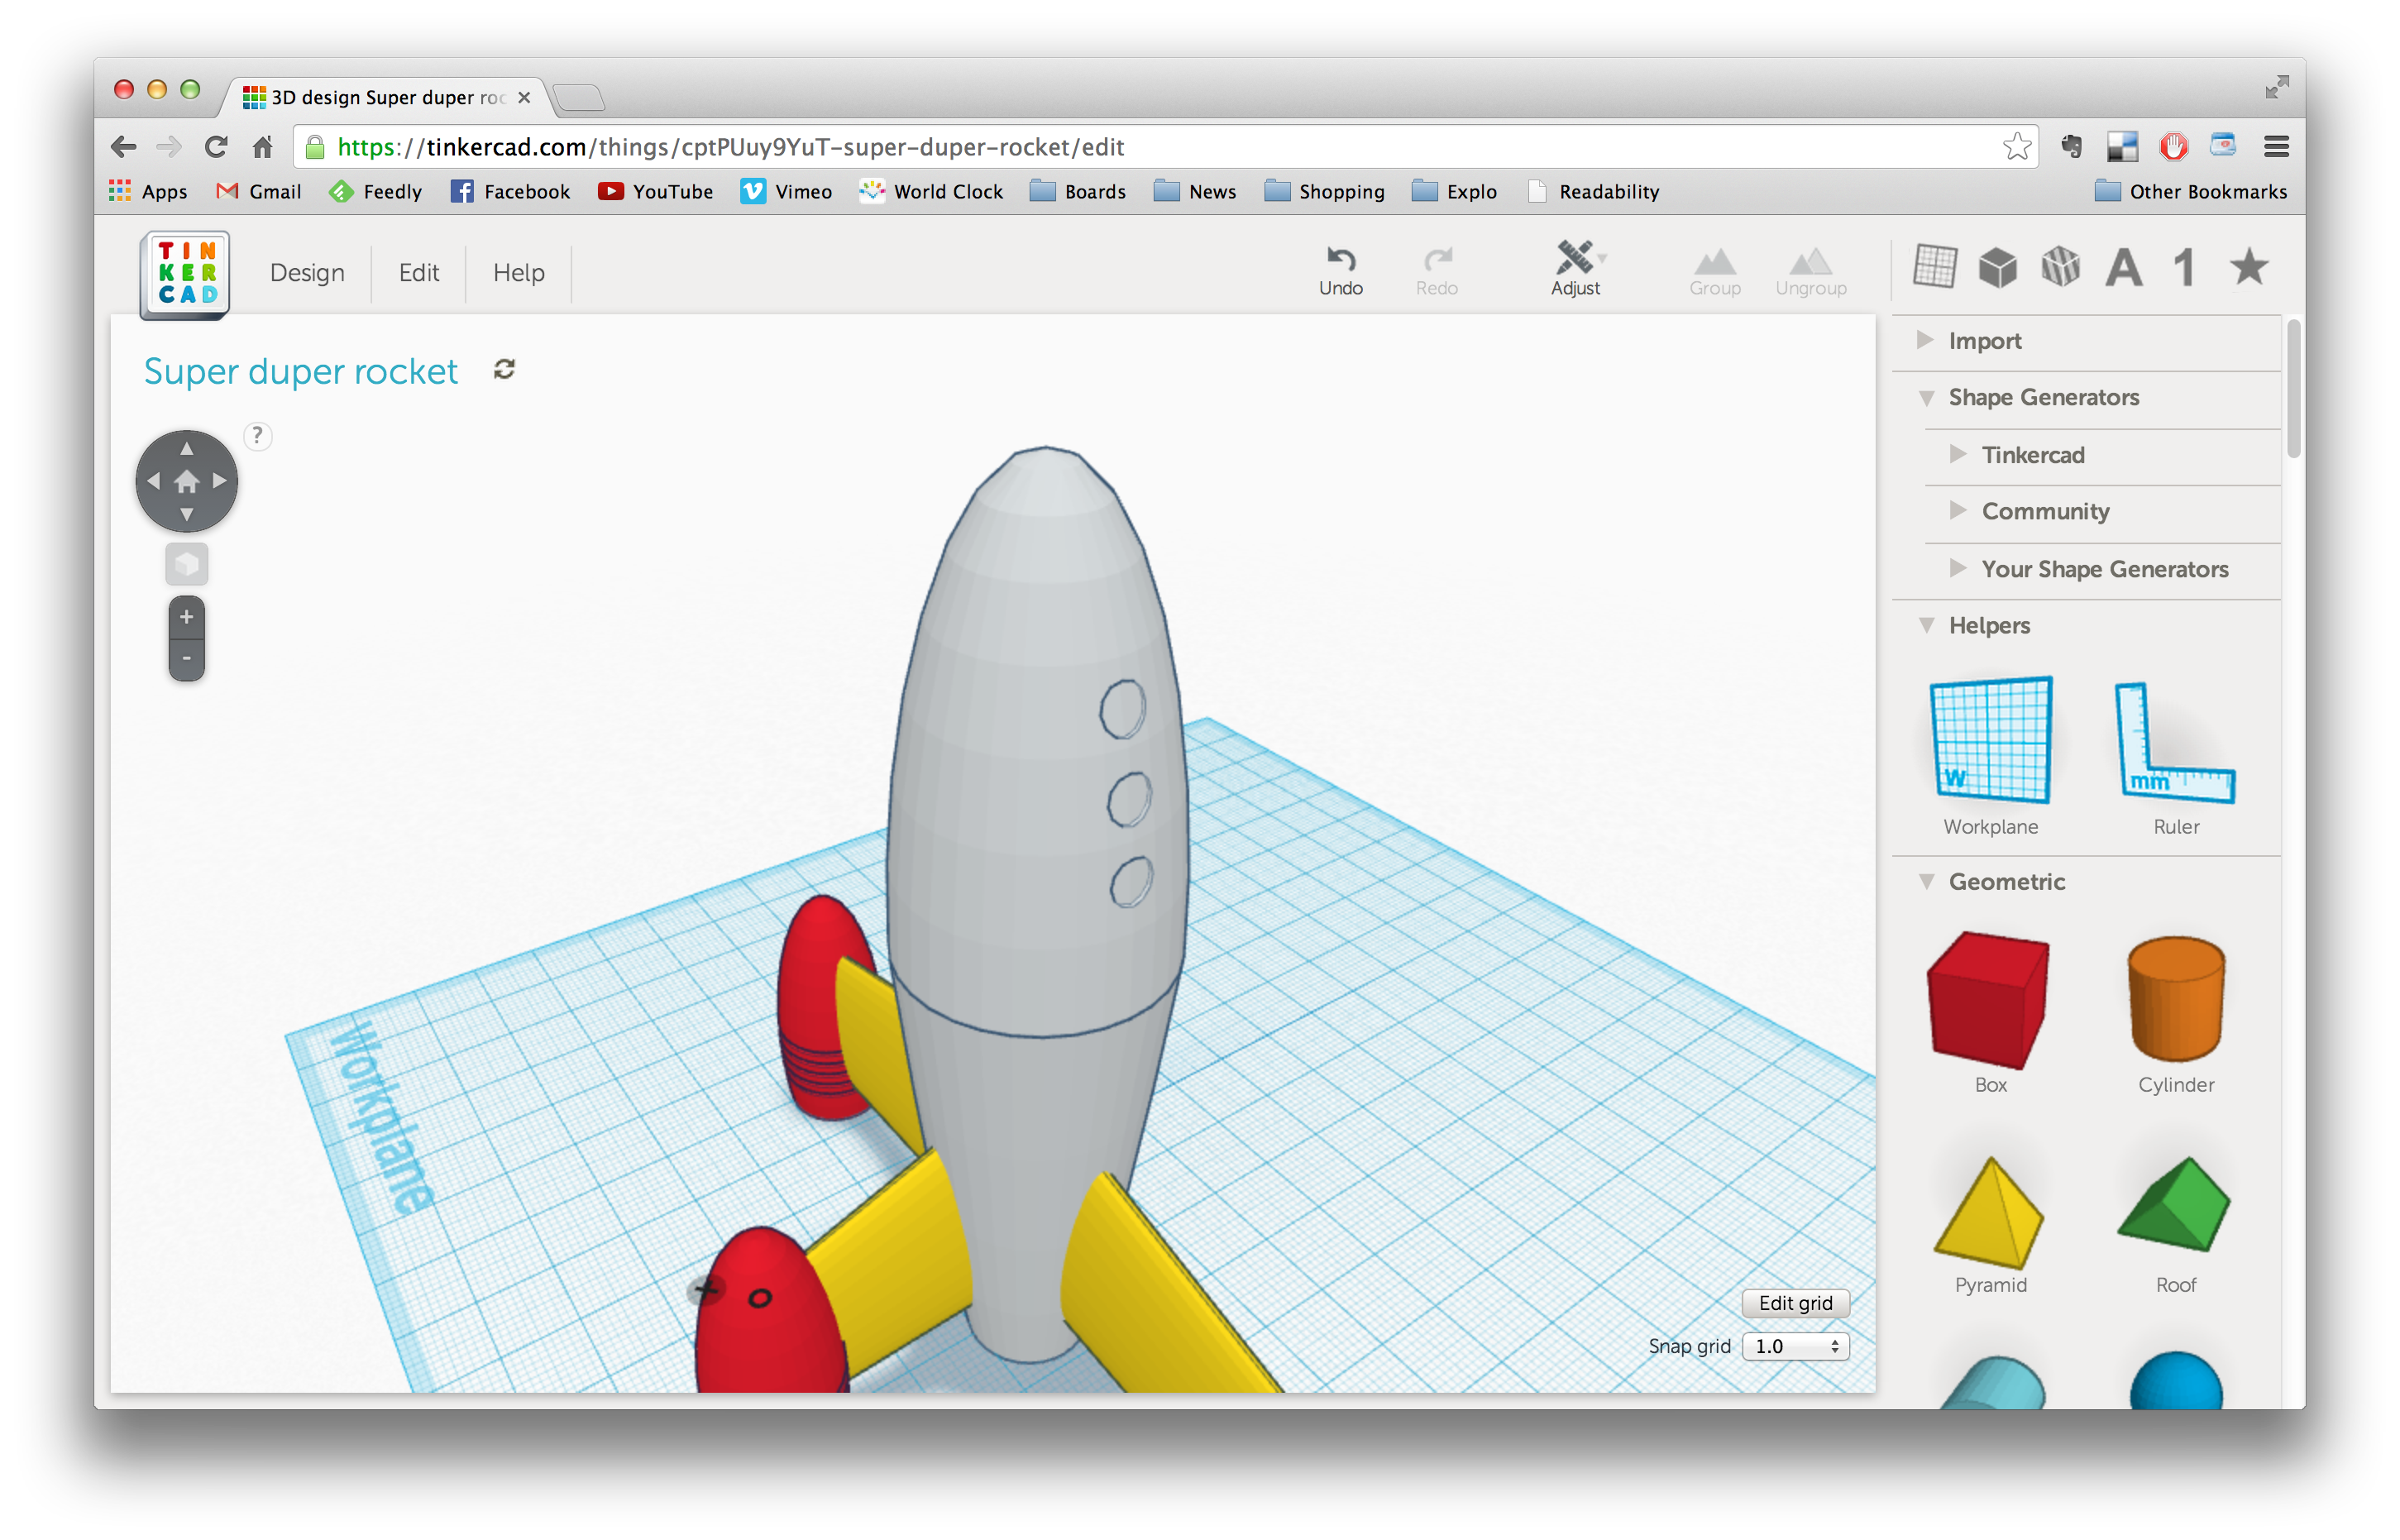Open the Snap grid dropdown

1795,1346
